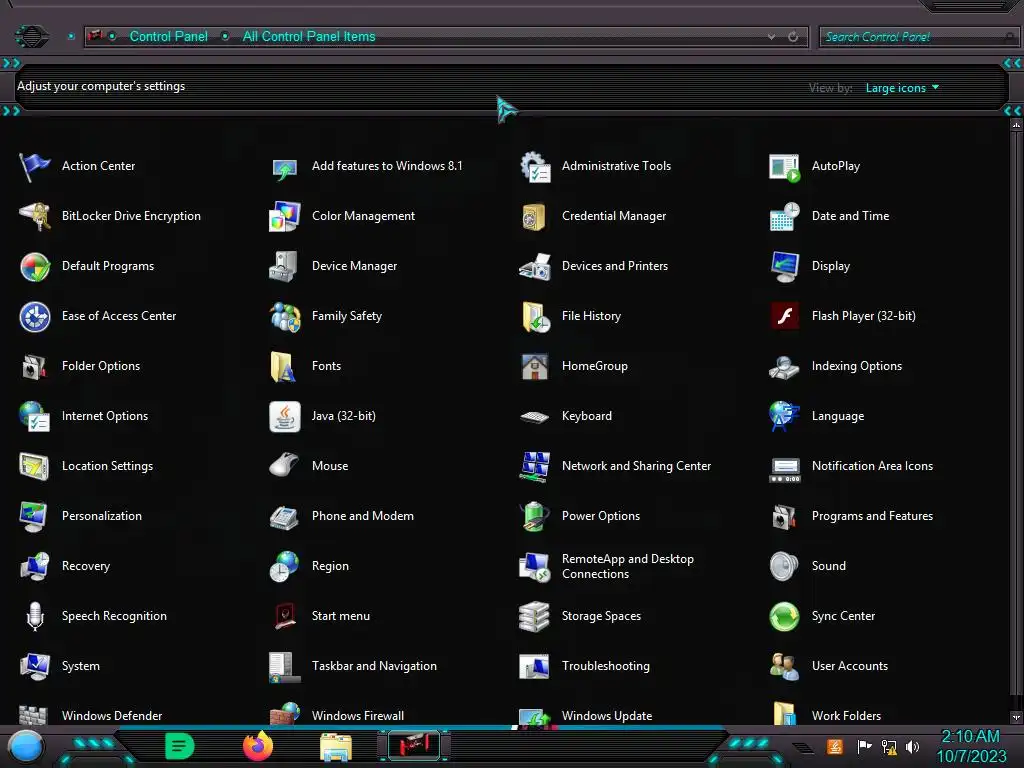
Task: Select the Control Panel breadcrumb
Action: (x=168, y=37)
